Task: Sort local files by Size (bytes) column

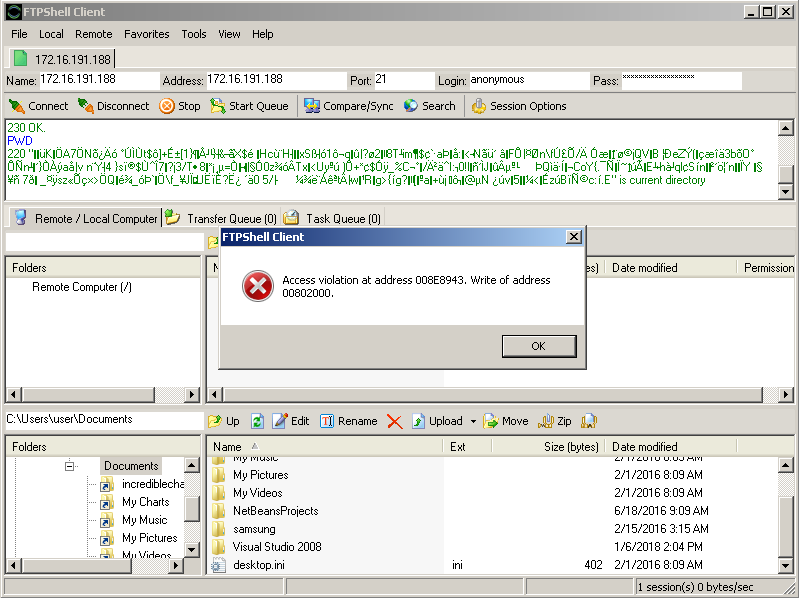Action: pyautogui.click(x=548, y=447)
